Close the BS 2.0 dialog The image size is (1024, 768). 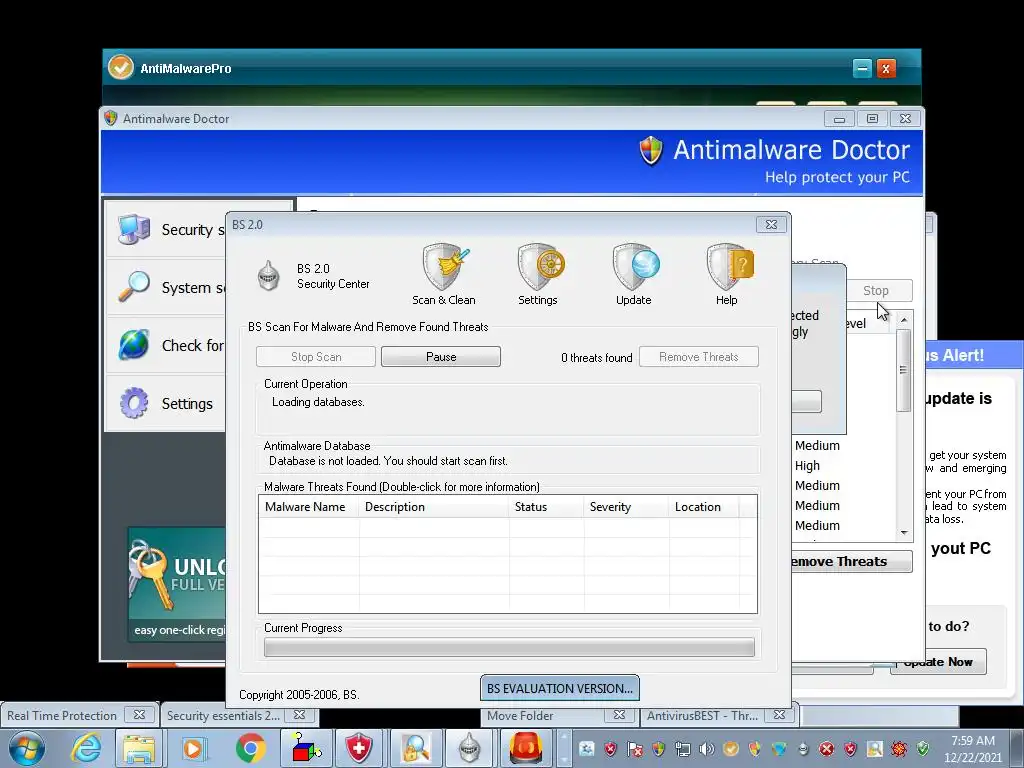pos(771,225)
